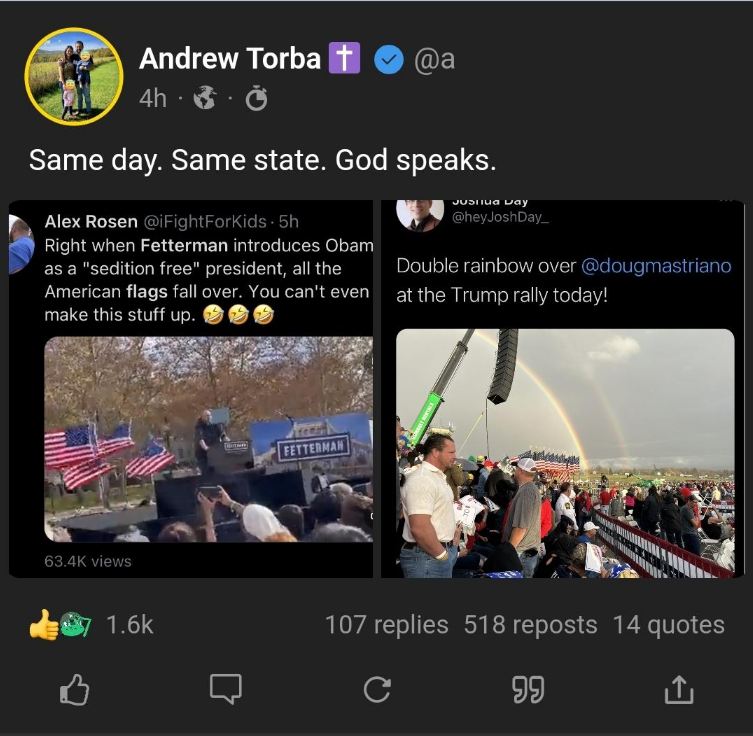Open the reply comment bubble icon
Image resolution: width=753 pixels, height=736 pixels.
point(226,688)
